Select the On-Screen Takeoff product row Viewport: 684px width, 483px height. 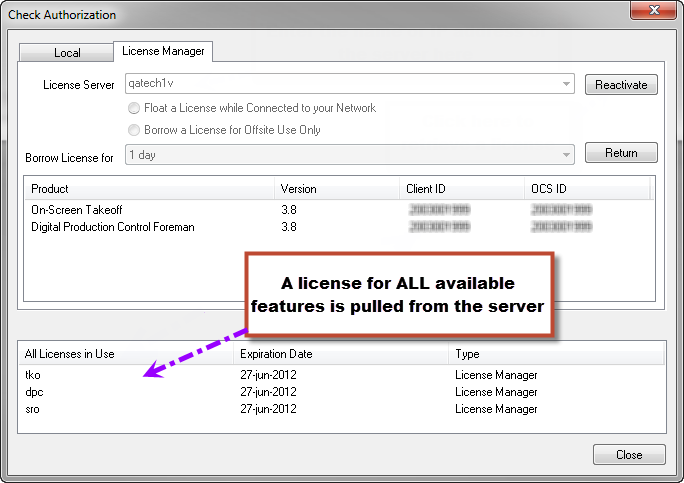pos(339,210)
